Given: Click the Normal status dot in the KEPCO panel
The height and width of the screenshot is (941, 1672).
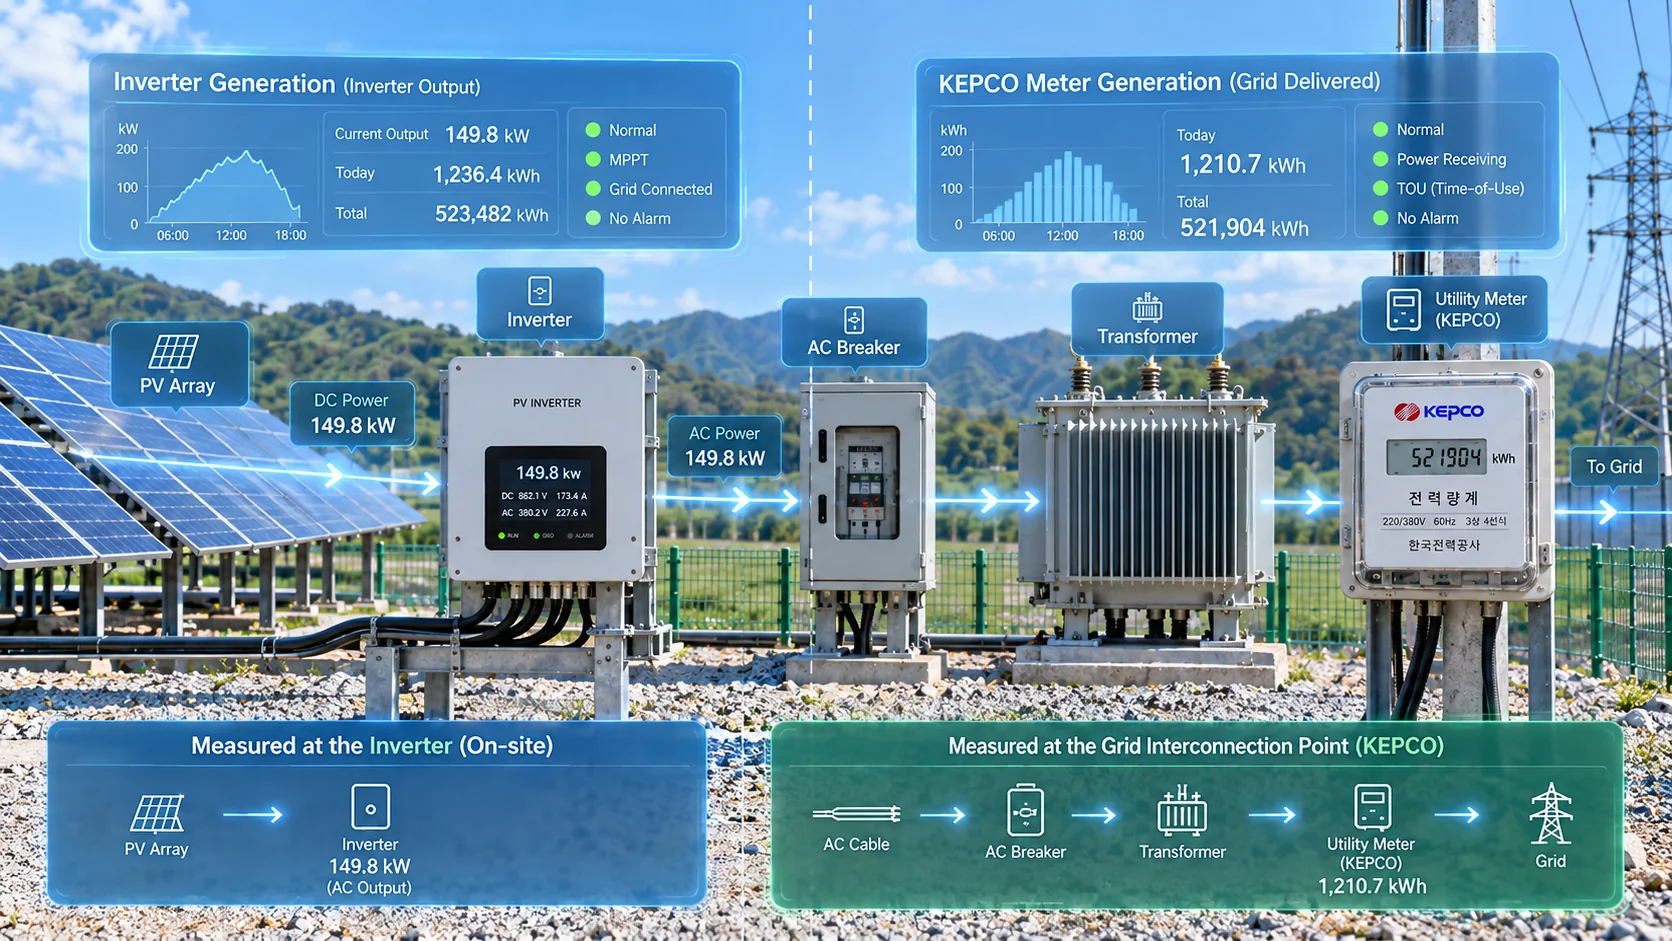Looking at the screenshot, I should pyautogui.click(x=1381, y=129).
